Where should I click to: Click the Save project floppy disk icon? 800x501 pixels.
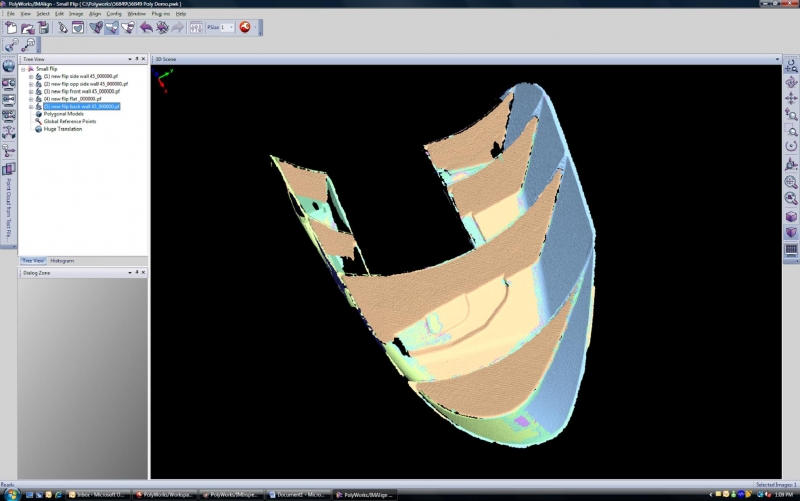click(x=43, y=27)
